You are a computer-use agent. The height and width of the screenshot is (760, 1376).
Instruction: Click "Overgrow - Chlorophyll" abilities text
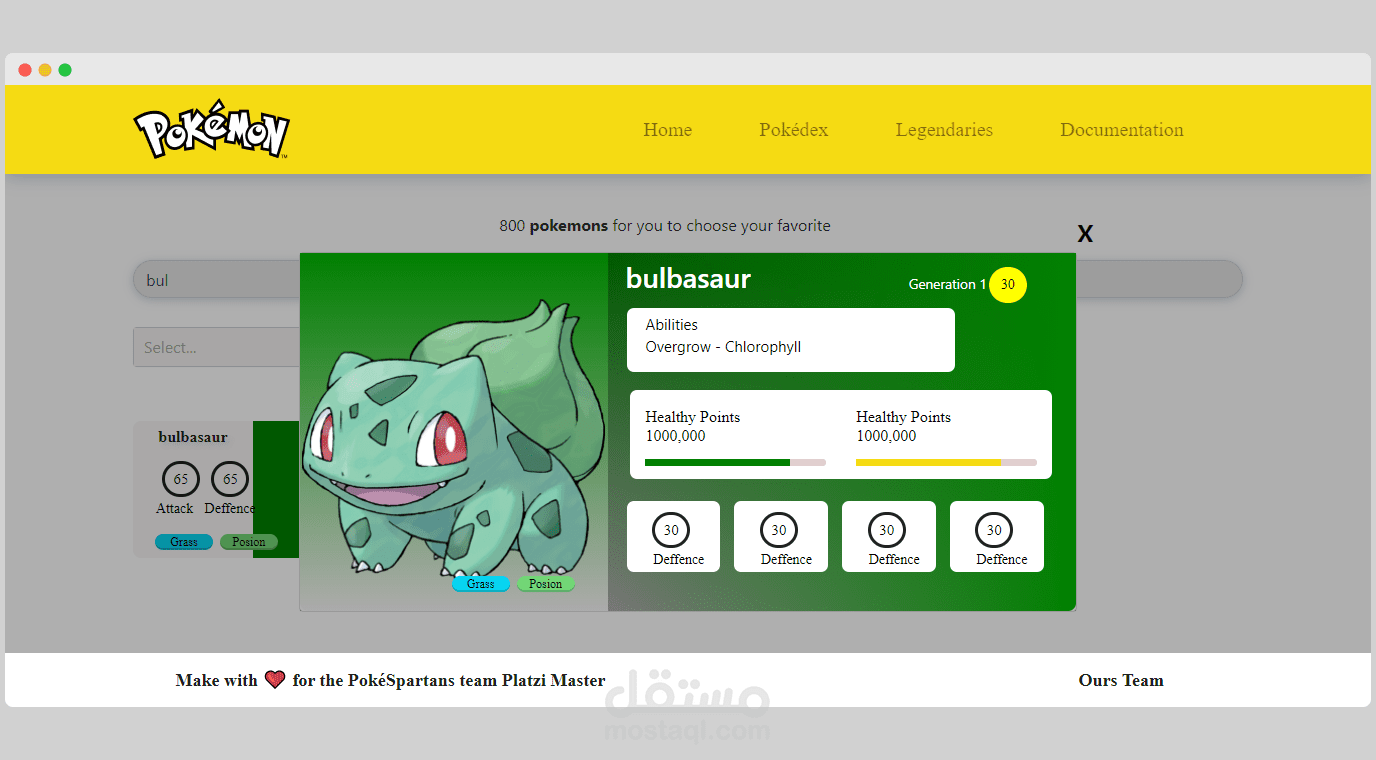(x=723, y=347)
